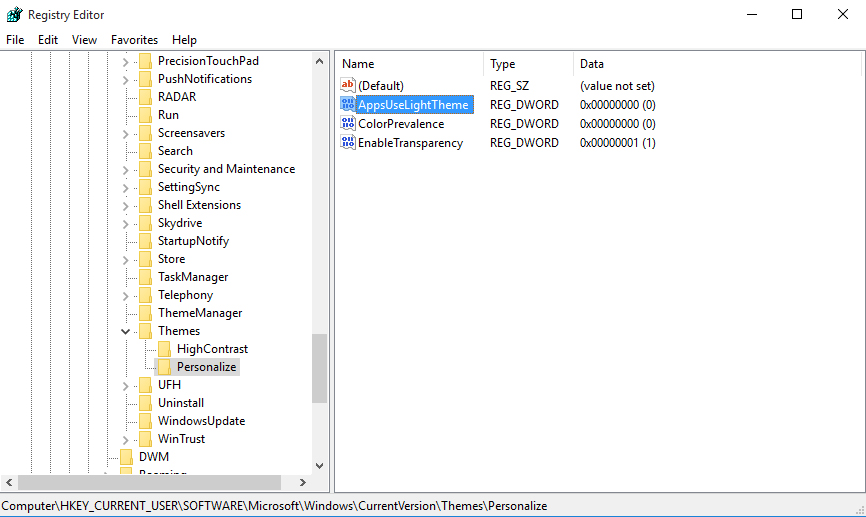Click the RADAR folder icon
This screenshot has height=517, width=866.
click(x=145, y=97)
